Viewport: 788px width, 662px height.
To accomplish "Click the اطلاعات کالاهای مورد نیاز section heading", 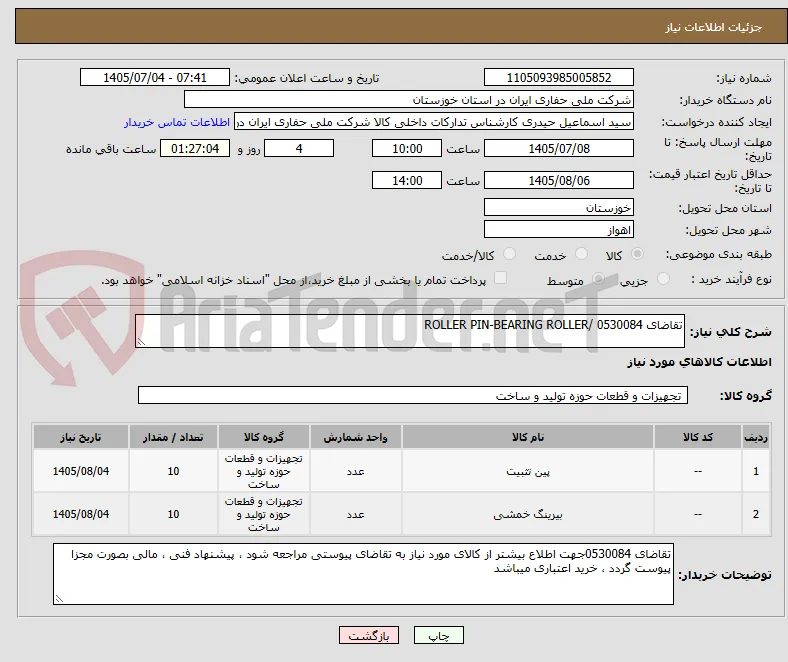I will click(x=699, y=362).
